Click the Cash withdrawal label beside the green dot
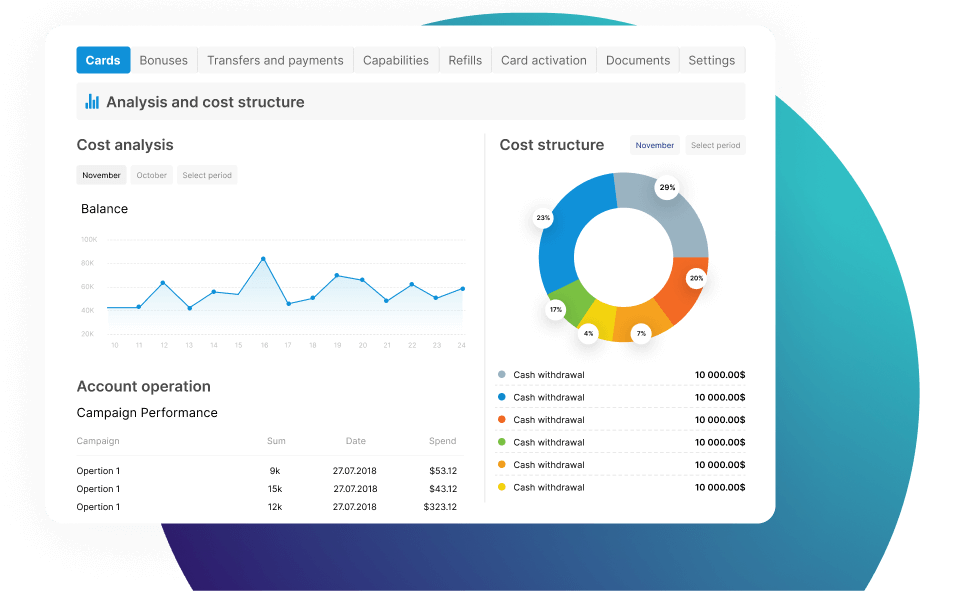Screen dimensions: 953x591 [549, 442]
